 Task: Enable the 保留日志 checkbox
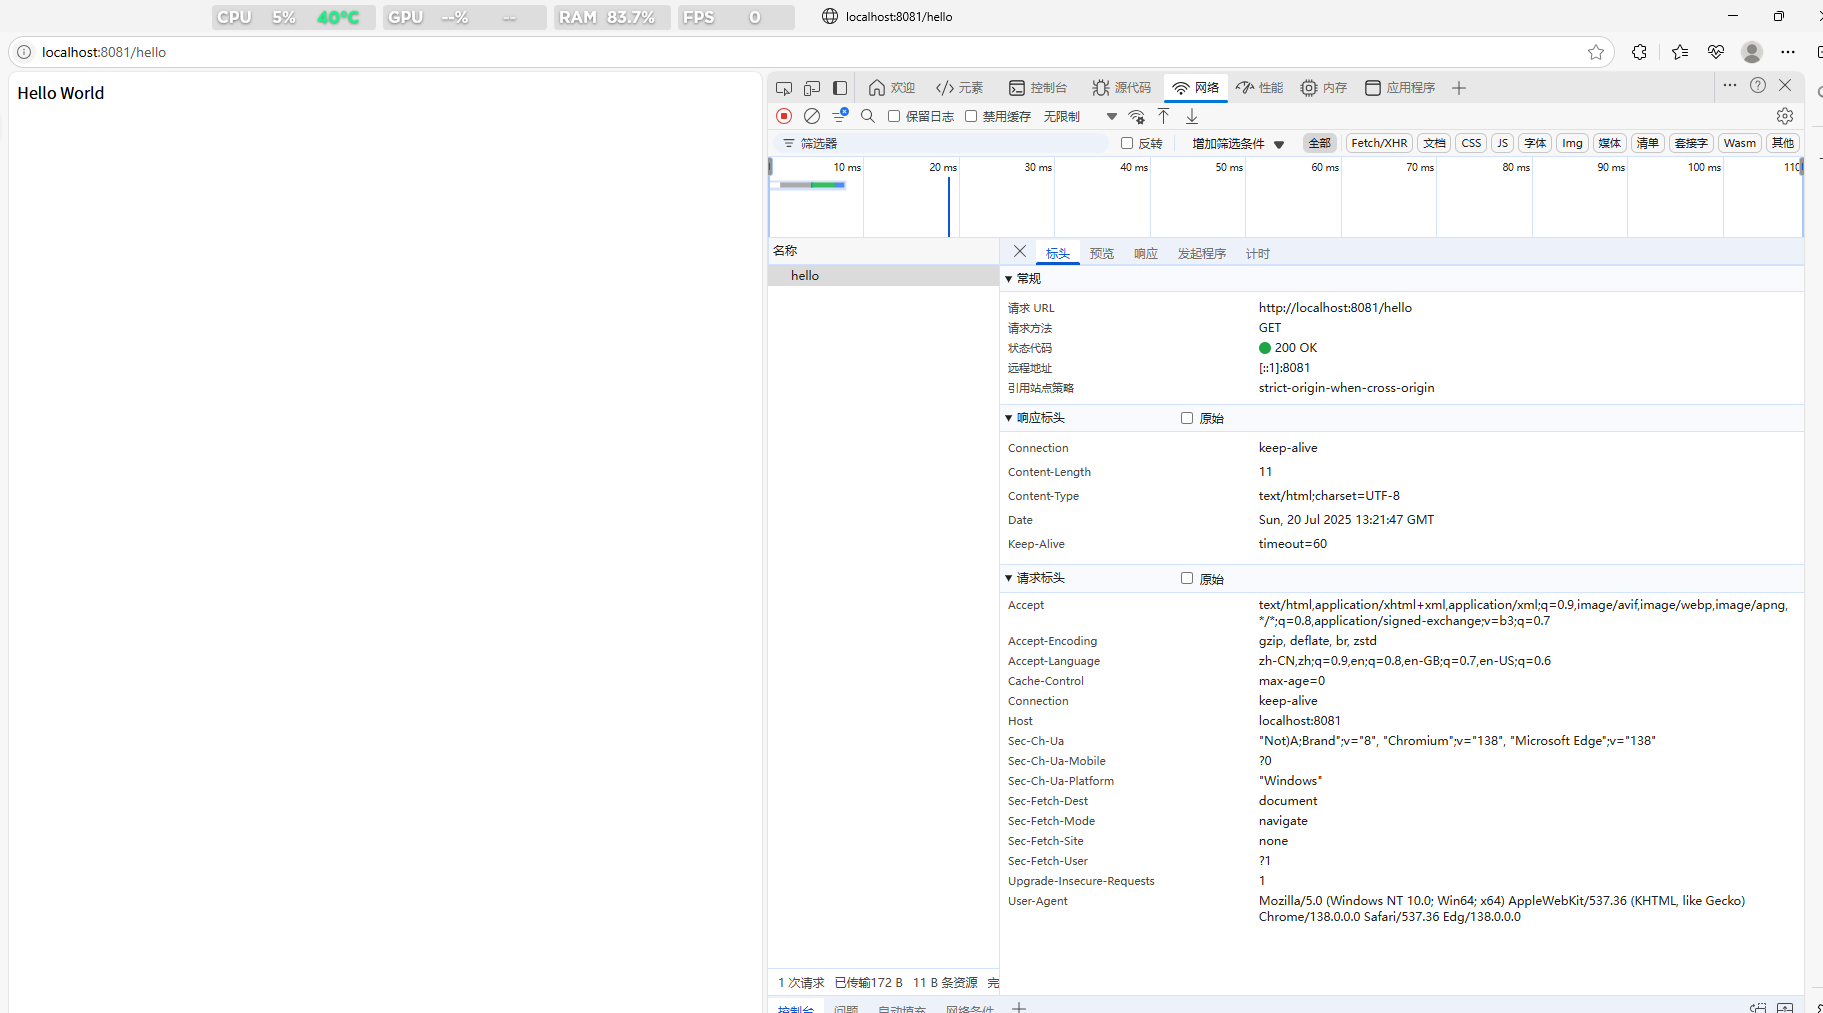click(x=894, y=116)
